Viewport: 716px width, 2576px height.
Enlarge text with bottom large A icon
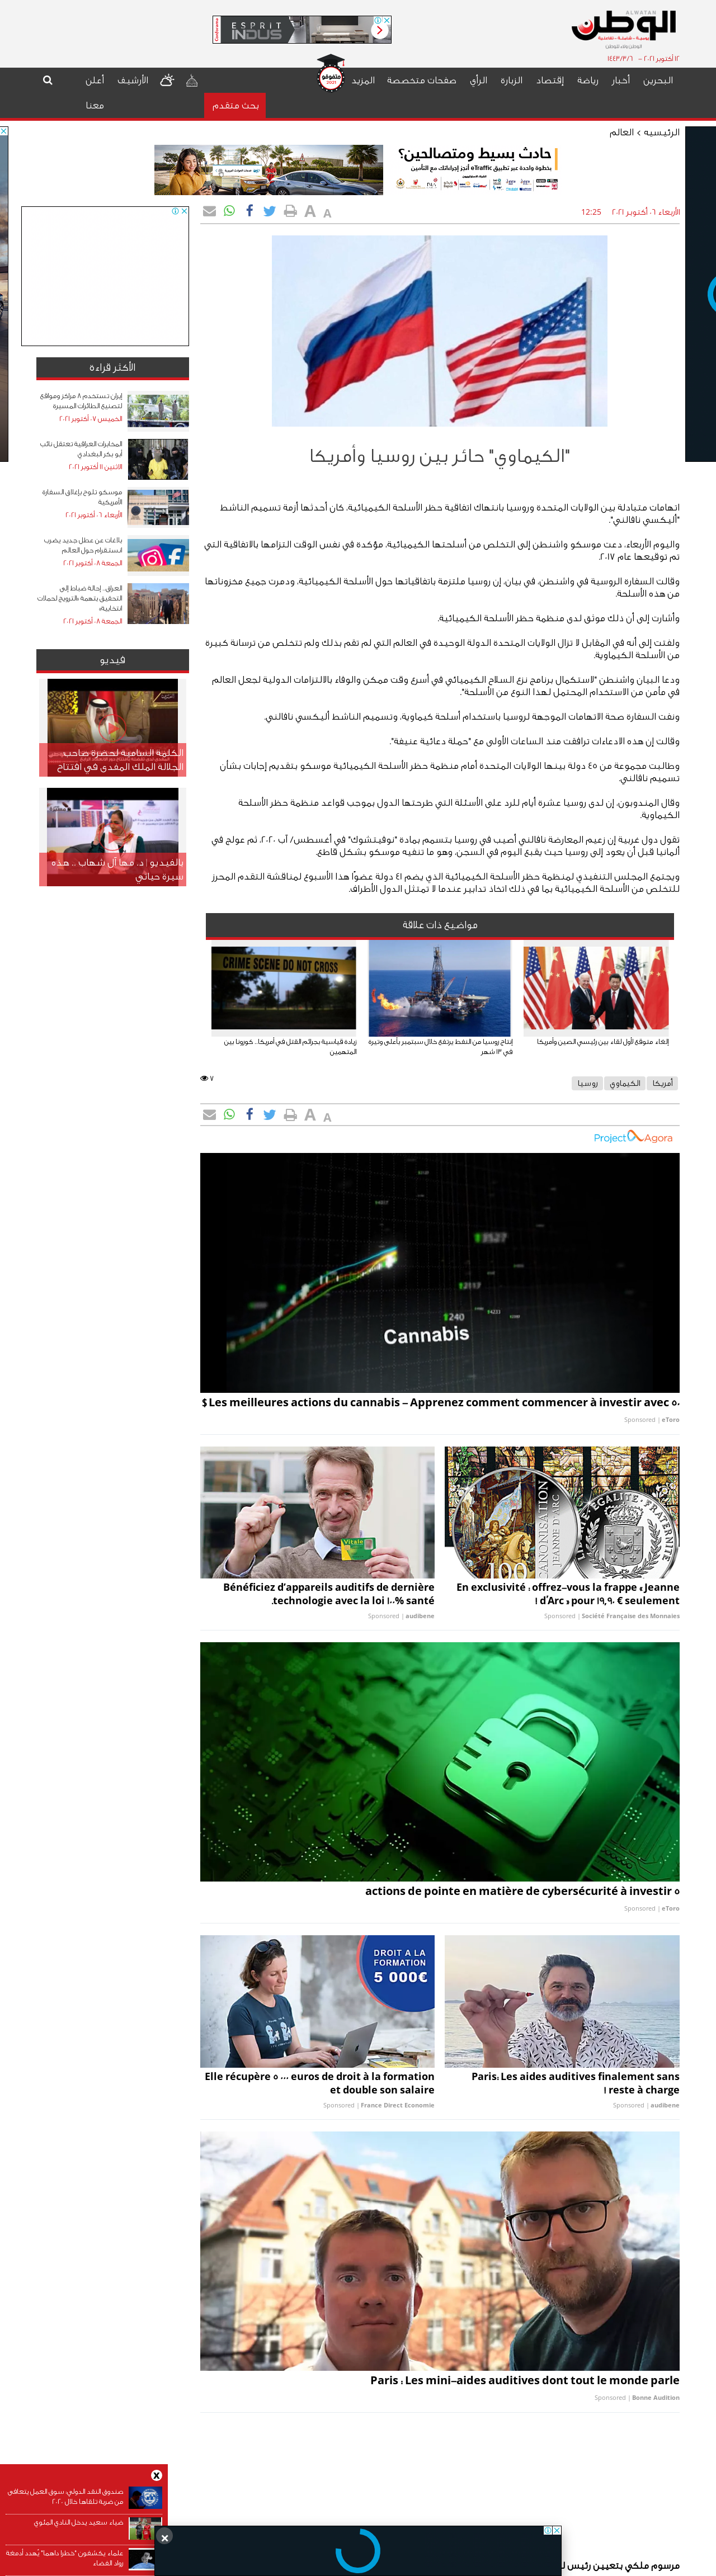[x=310, y=1114]
